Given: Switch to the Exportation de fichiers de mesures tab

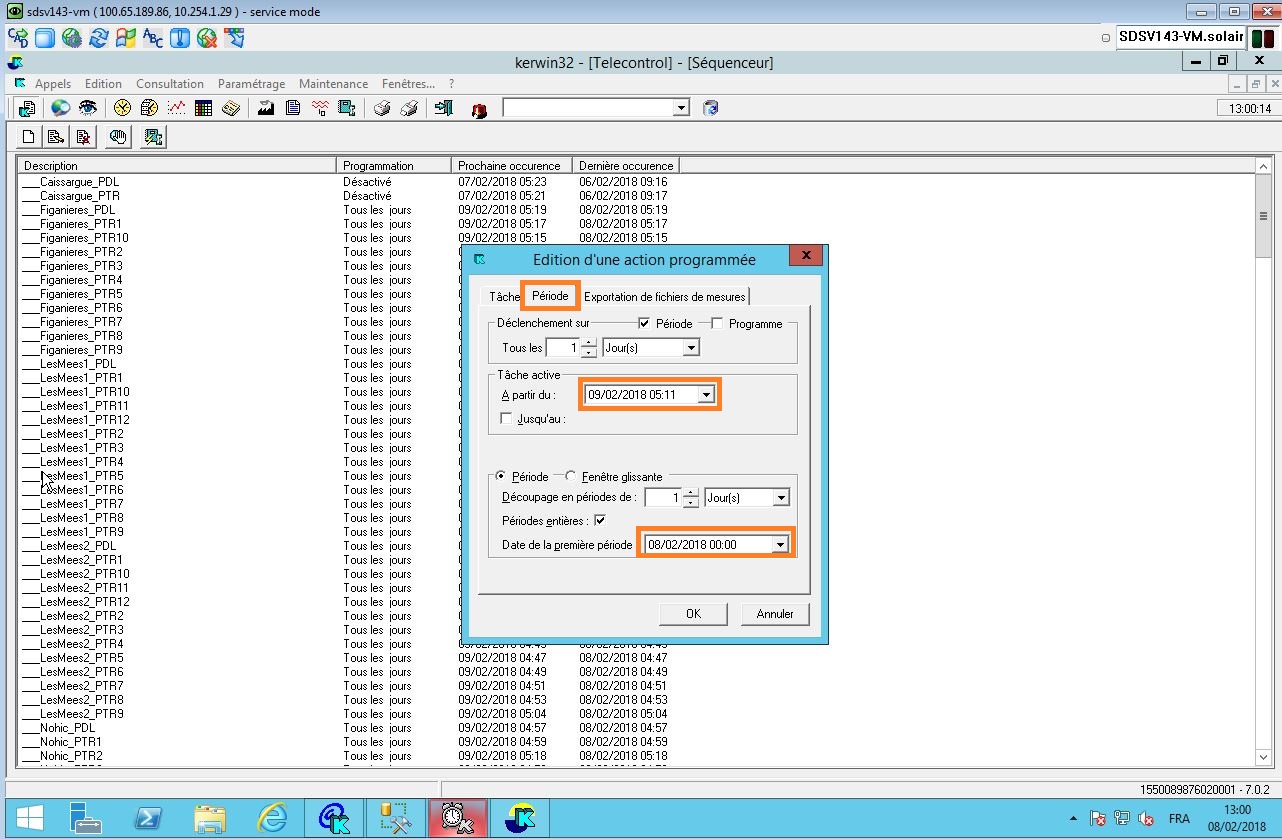Looking at the screenshot, I should [664, 297].
